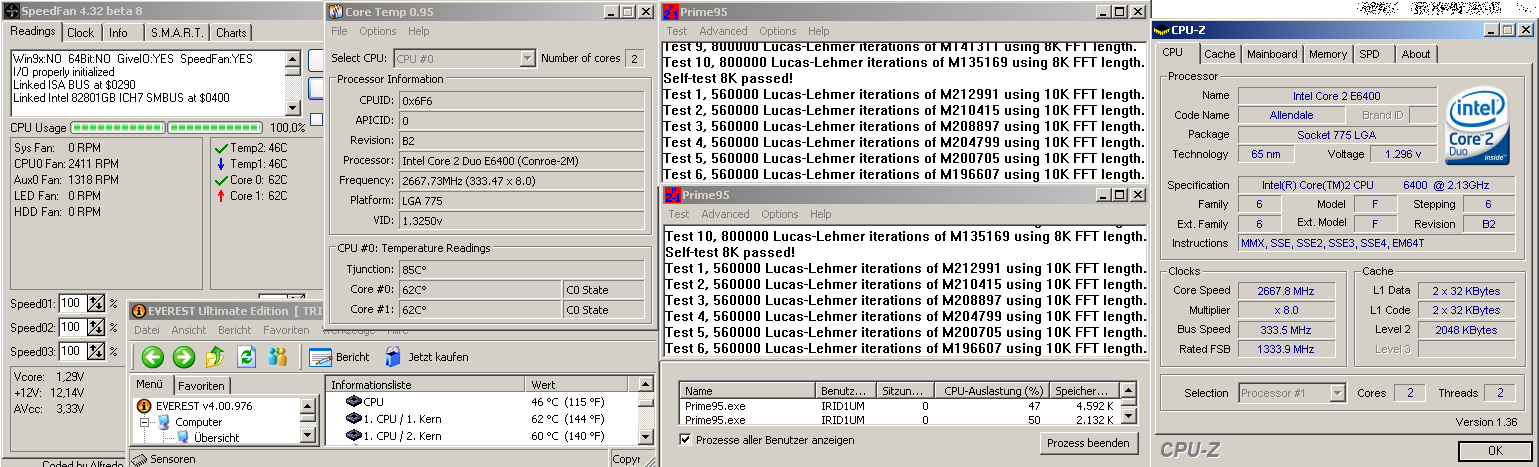The image size is (1539, 467).
Task: Select the Prime95.exe process row with 4.592 K
Action: coord(900,406)
